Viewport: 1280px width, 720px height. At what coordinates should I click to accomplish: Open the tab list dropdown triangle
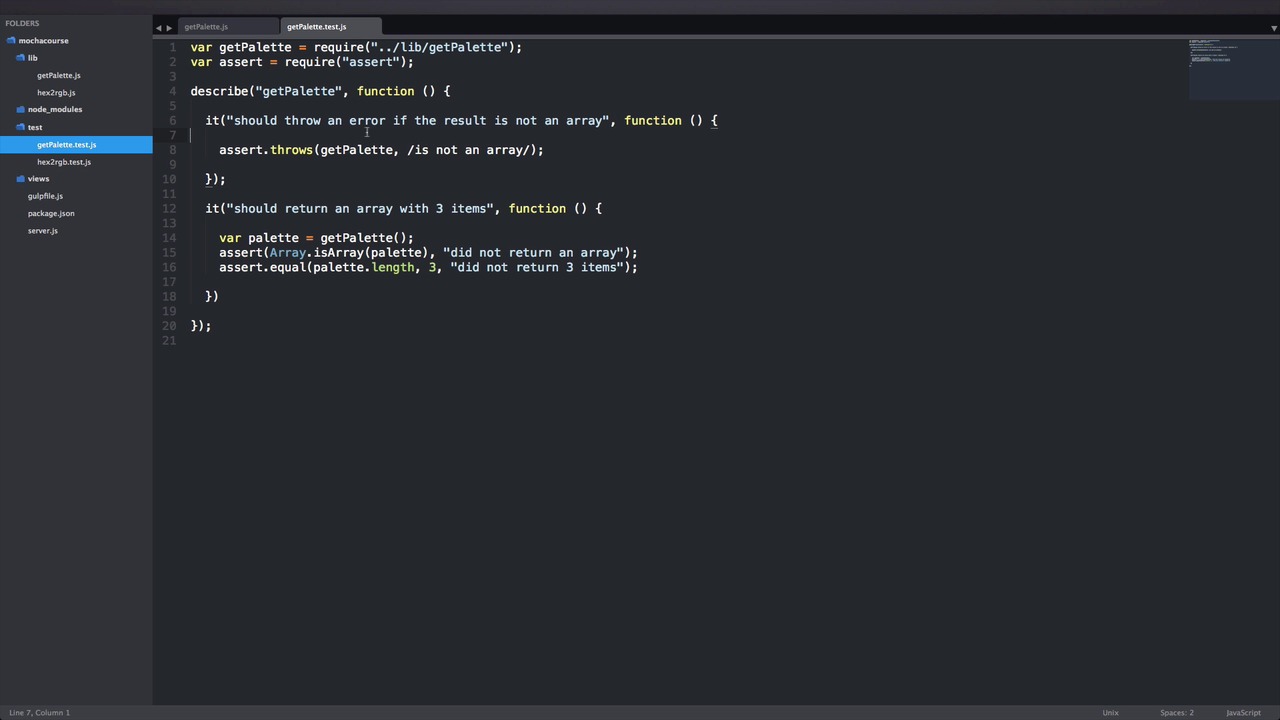pos(1274,28)
